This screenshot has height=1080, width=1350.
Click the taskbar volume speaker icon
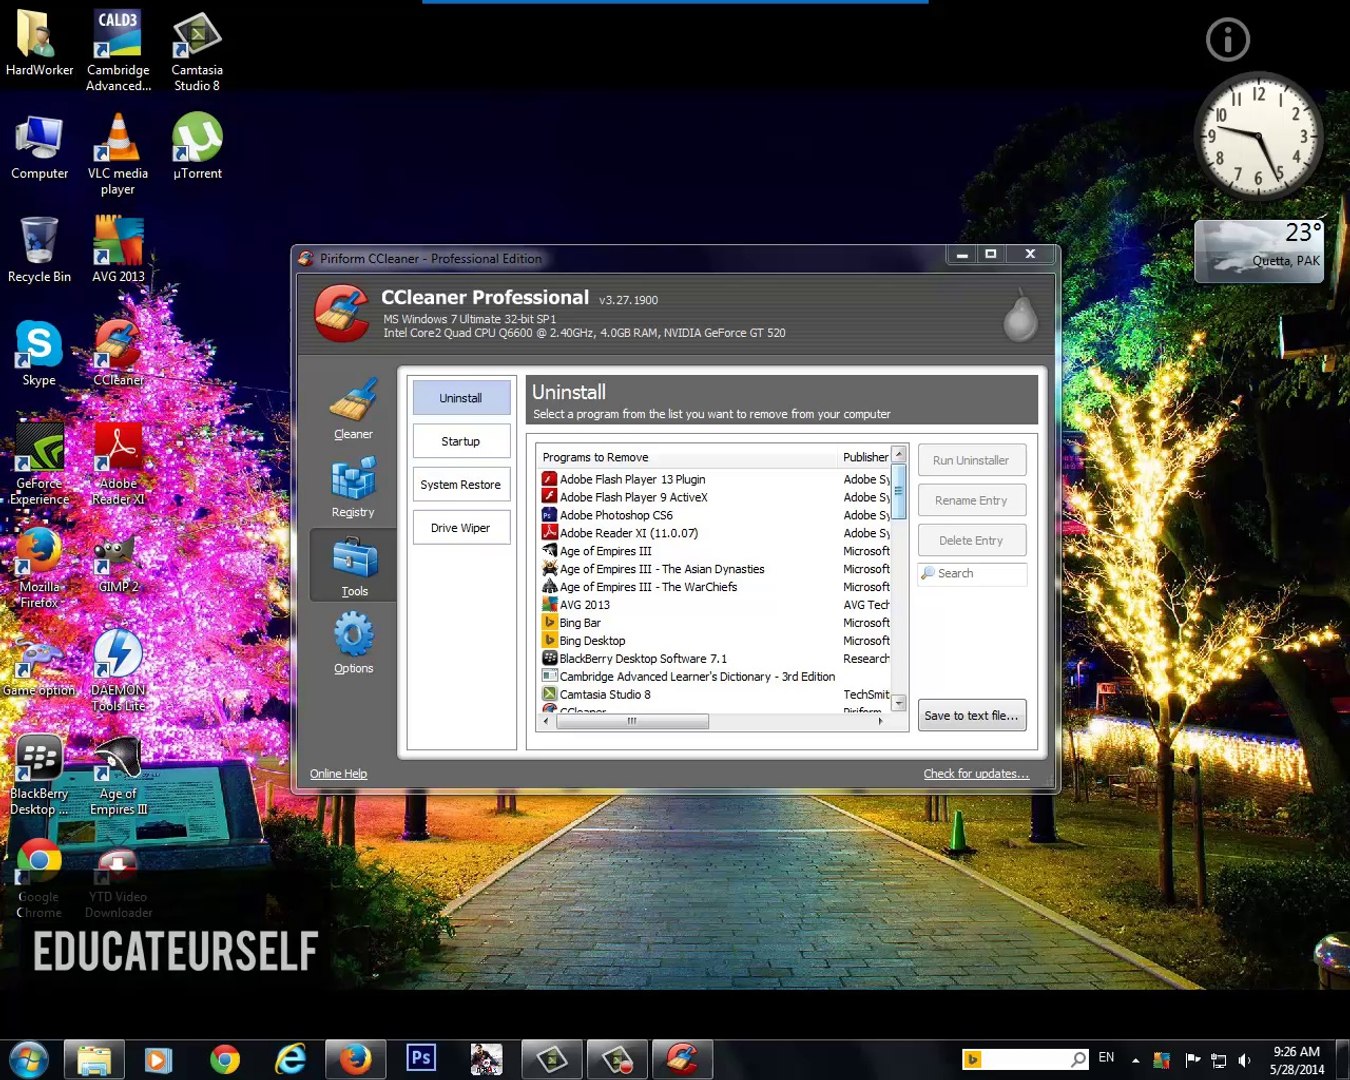click(x=1245, y=1060)
